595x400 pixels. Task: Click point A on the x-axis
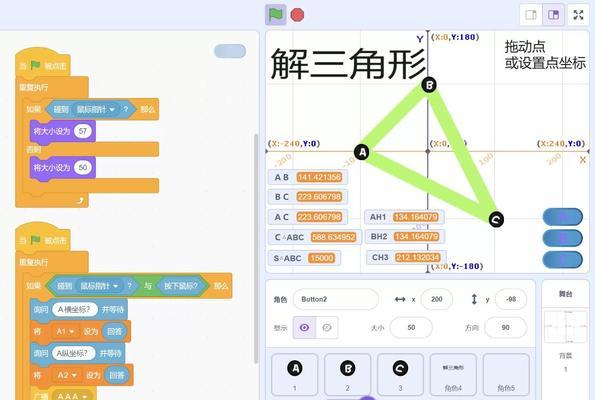[362, 152]
